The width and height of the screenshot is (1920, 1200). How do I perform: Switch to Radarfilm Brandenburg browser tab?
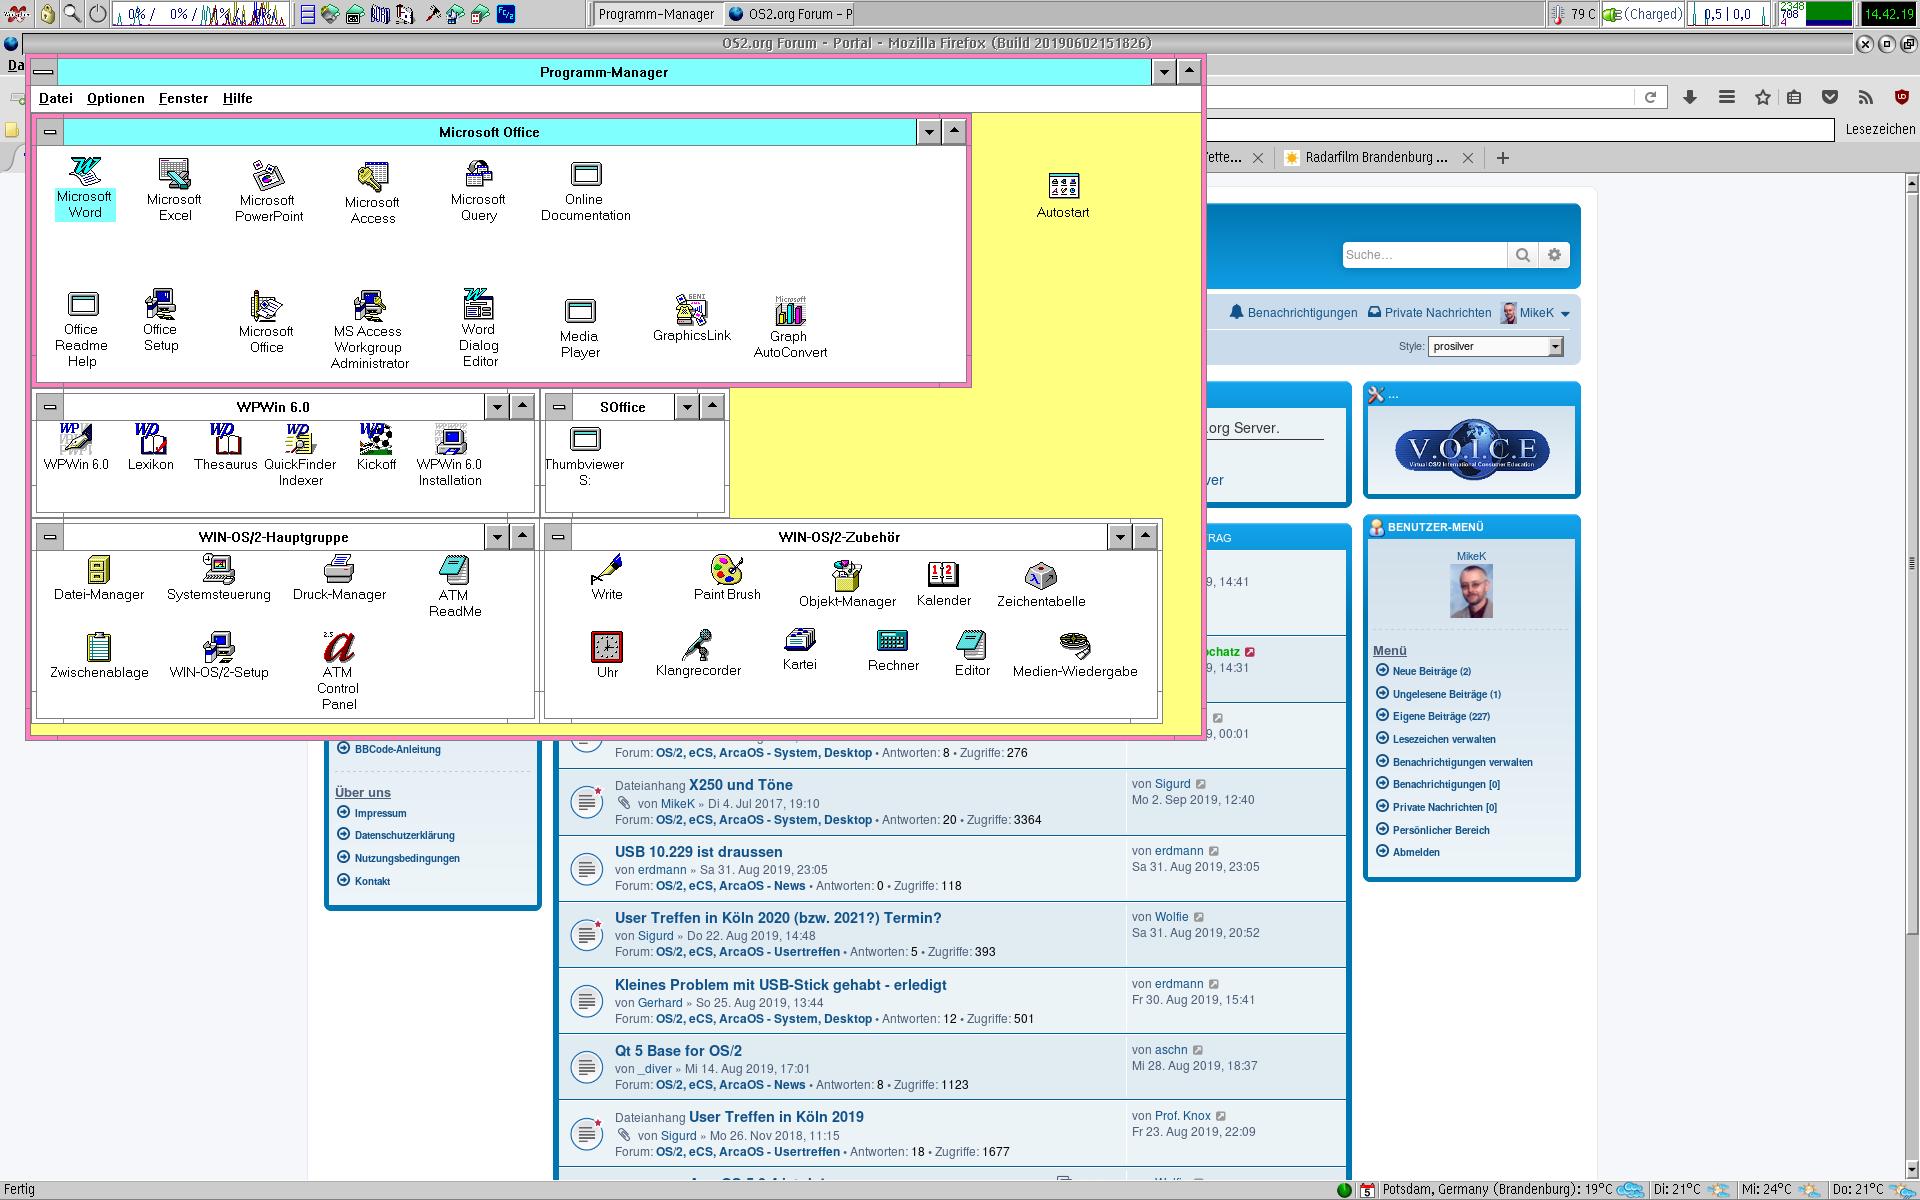coord(1376,157)
